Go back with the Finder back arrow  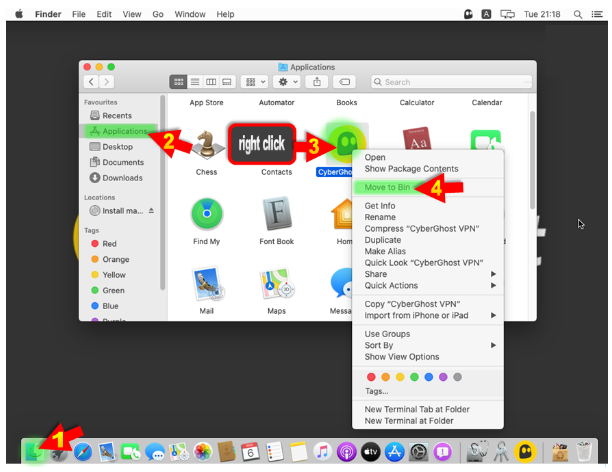click(91, 82)
